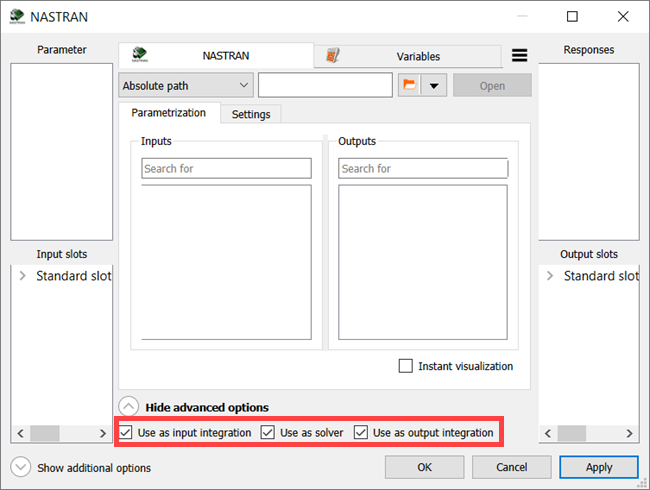Click the OK button
This screenshot has width=650, height=490.
pyautogui.click(x=424, y=467)
